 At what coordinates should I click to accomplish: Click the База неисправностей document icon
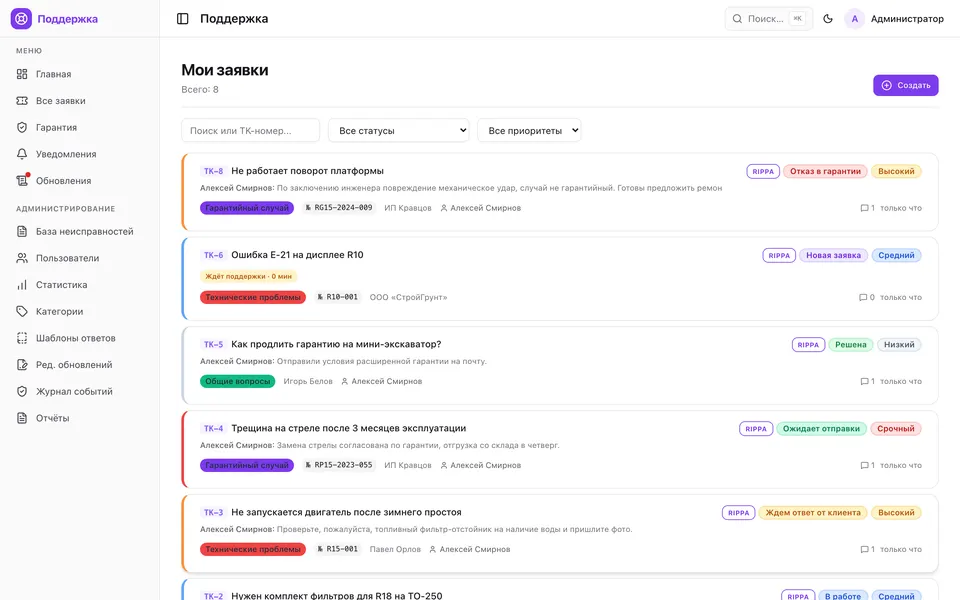pyautogui.click(x=22, y=231)
